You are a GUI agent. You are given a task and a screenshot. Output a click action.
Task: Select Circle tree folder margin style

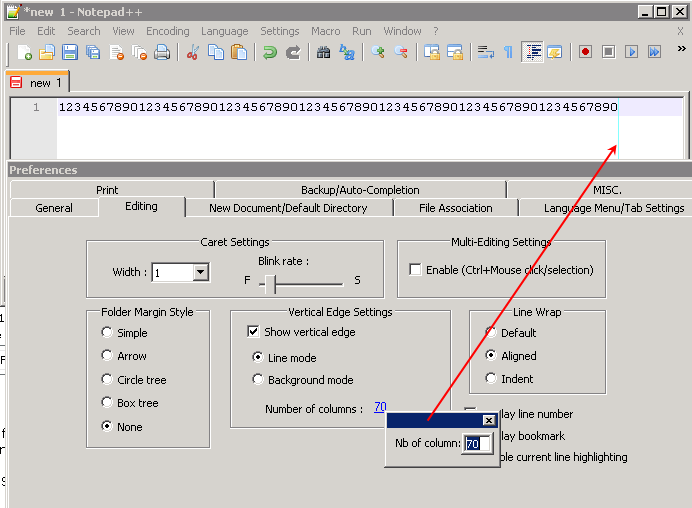(x=107, y=379)
